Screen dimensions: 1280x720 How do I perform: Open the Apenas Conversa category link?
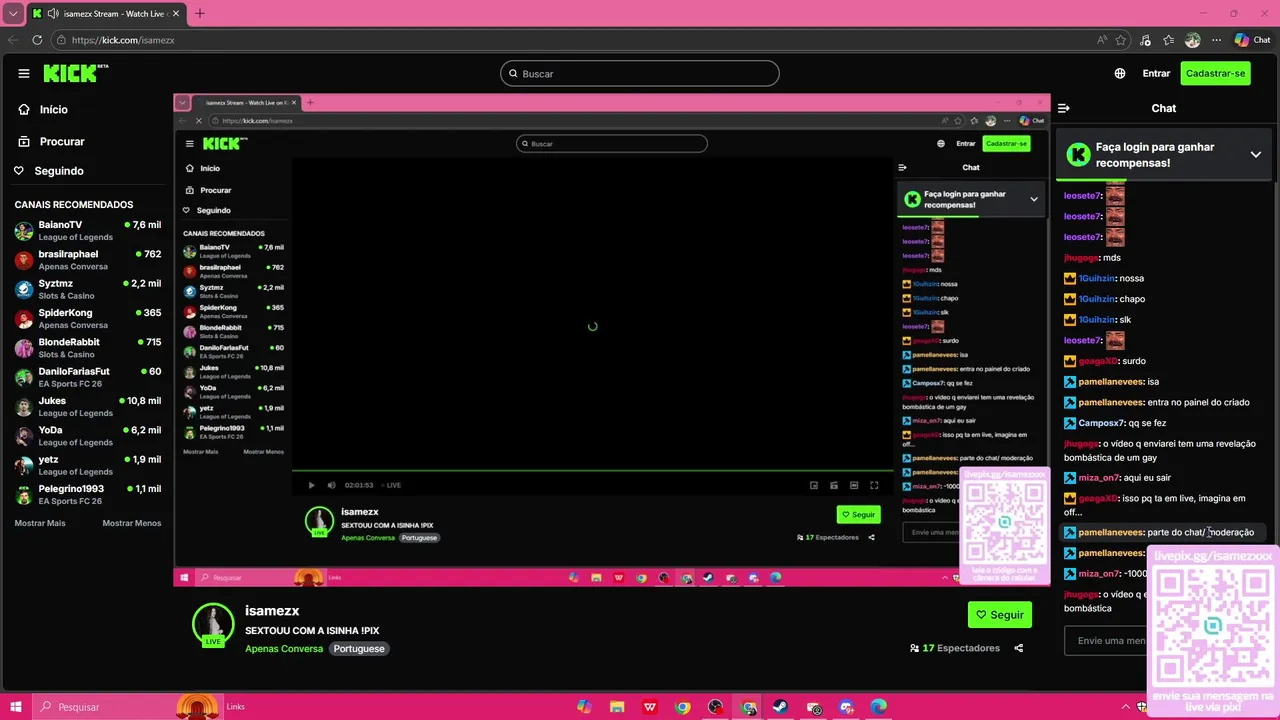[x=284, y=648]
